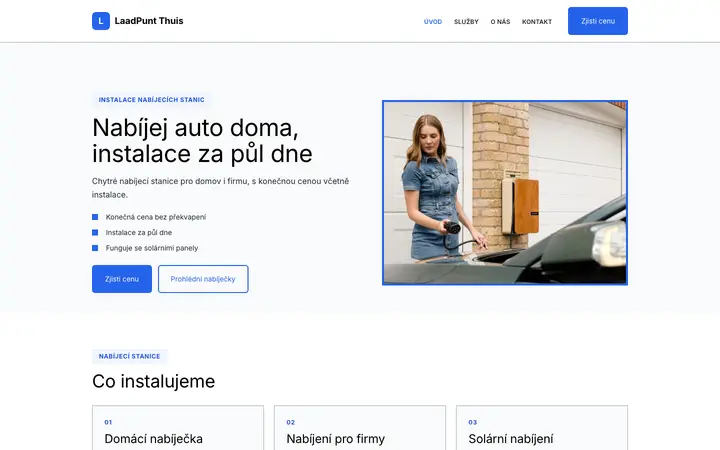Click bullet text Instalace za půl dne
720x450 pixels.
(x=139, y=233)
